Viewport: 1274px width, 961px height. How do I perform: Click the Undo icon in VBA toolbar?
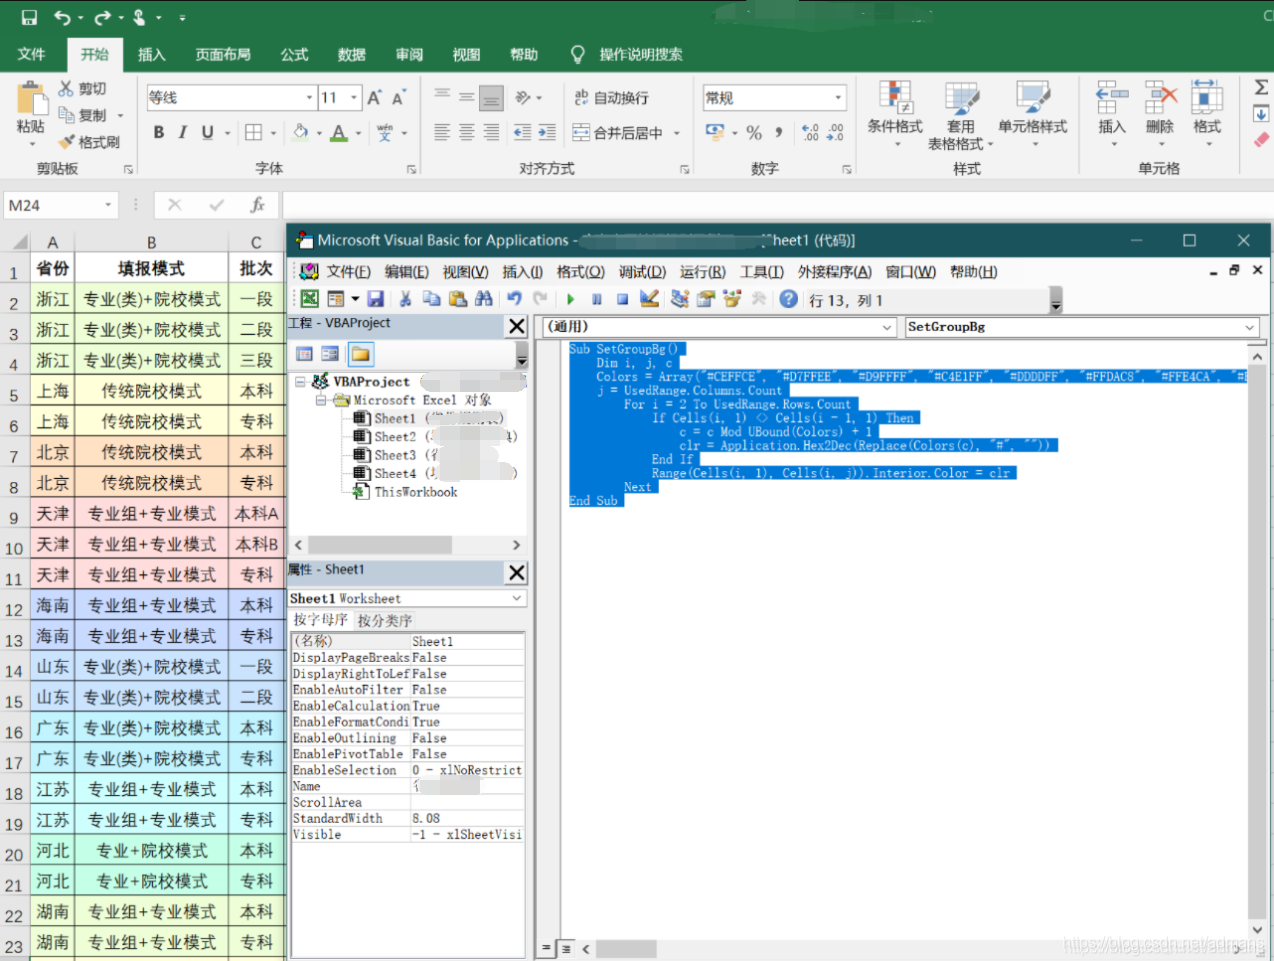[514, 299]
